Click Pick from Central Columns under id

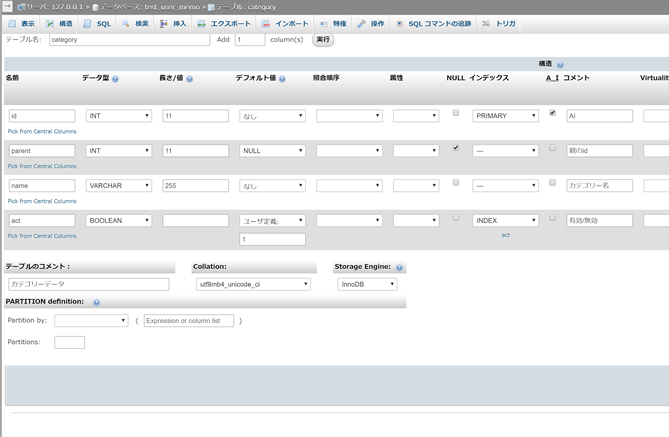pyautogui.click(x=42, y=131)
